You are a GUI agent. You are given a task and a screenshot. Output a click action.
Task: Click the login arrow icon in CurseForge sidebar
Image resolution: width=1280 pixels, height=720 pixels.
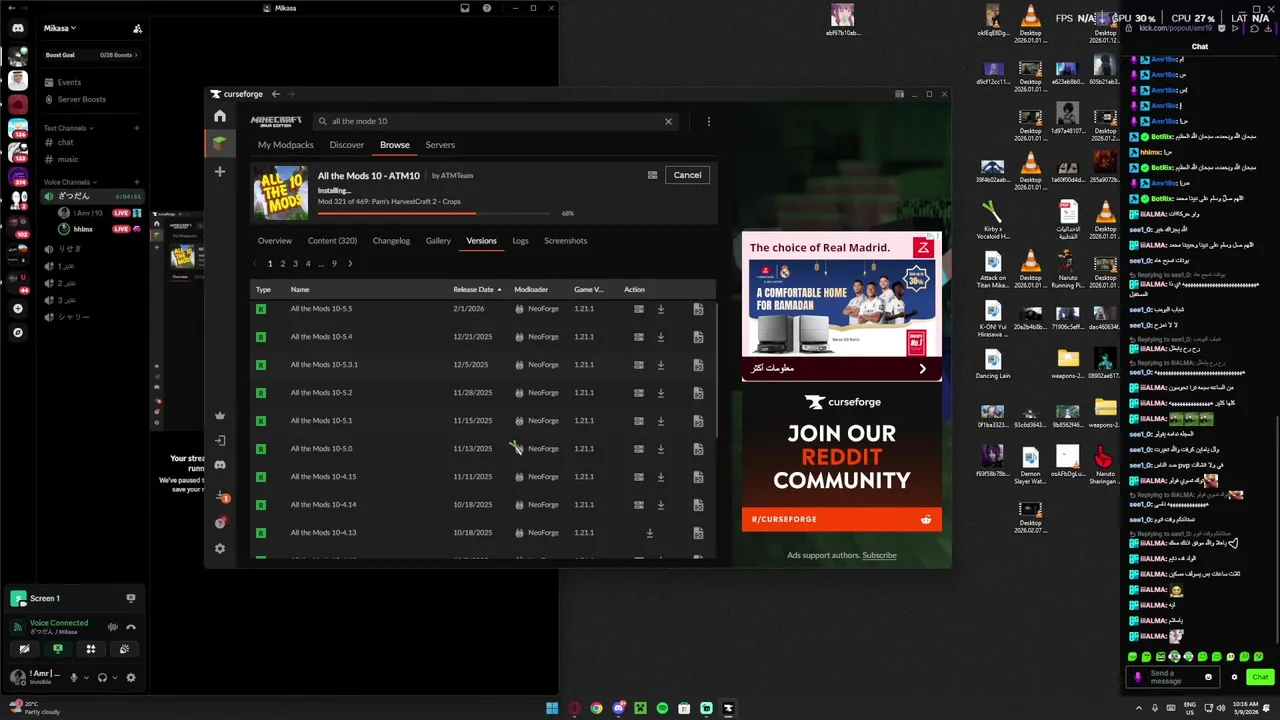point(220,440)
